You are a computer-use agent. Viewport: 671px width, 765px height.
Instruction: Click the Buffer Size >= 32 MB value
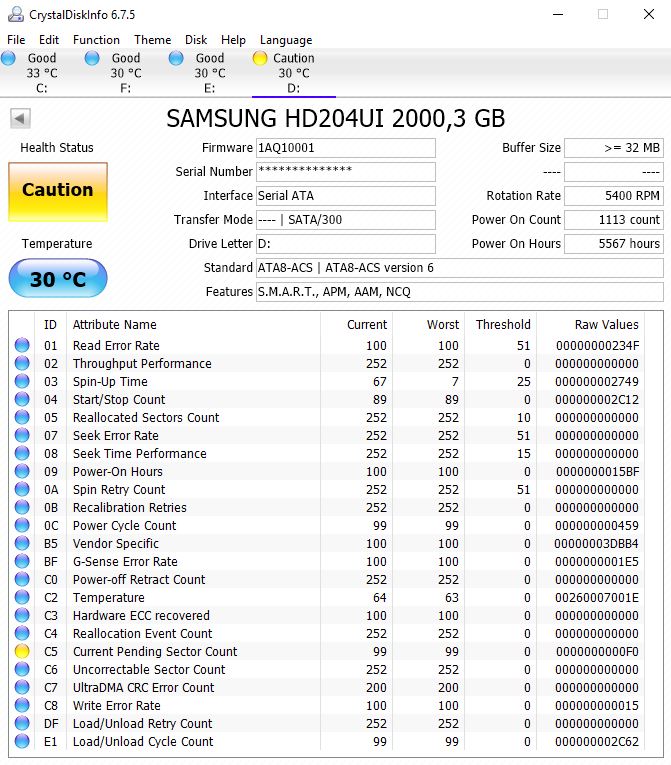pos(614,148)
